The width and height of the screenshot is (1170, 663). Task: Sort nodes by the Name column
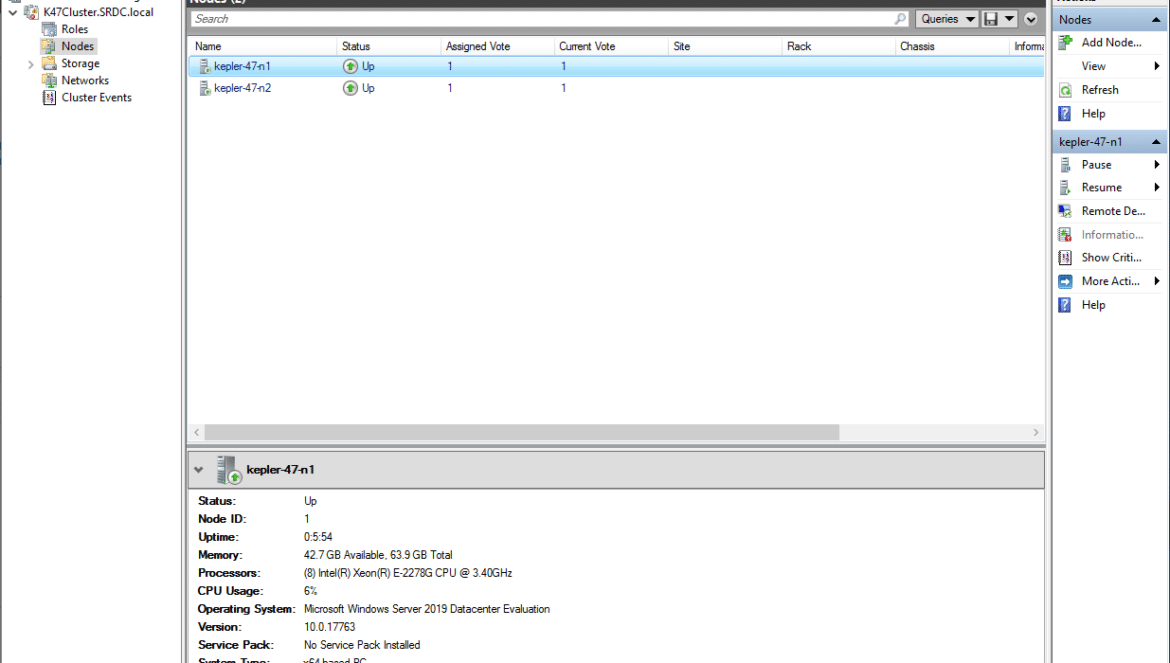tap(262, 46)
